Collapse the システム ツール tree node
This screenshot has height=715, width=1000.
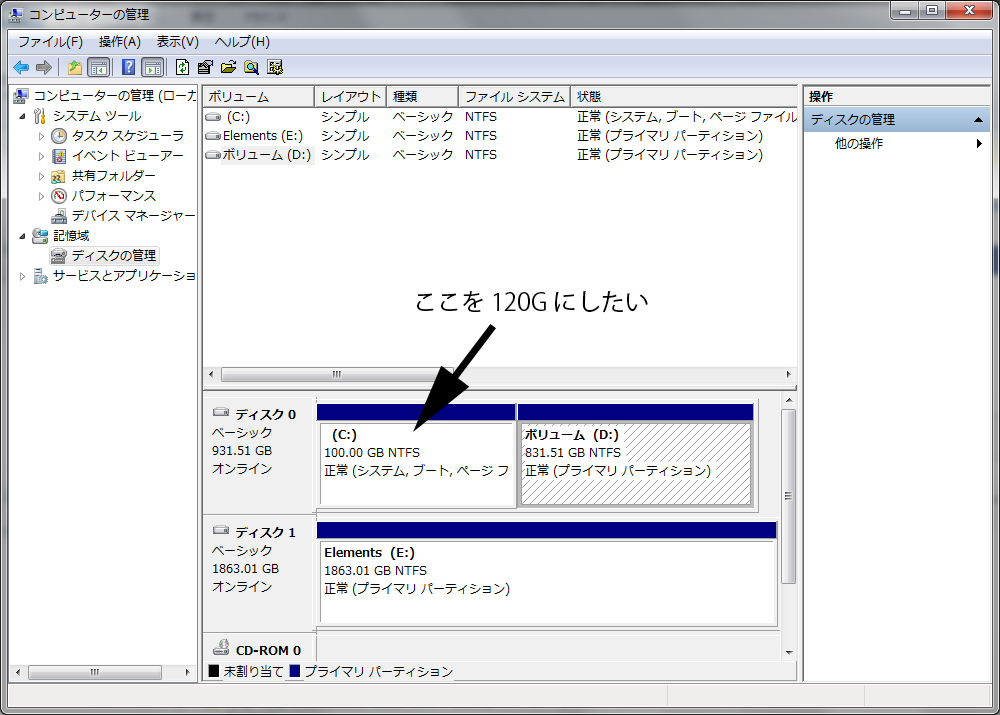(22, 117)
